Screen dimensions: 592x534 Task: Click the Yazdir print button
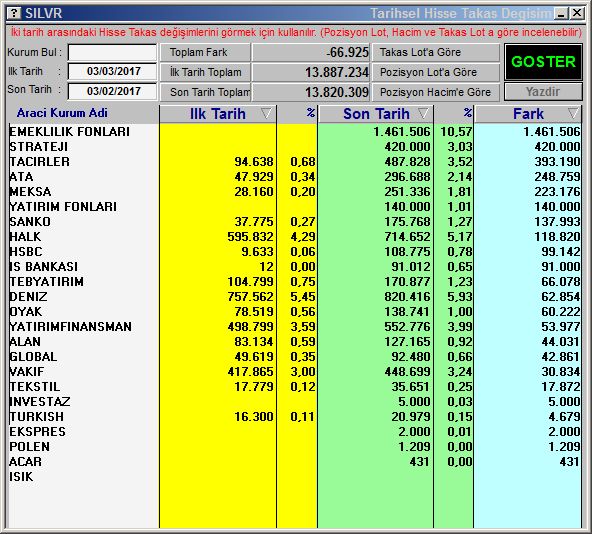point(543,92)
